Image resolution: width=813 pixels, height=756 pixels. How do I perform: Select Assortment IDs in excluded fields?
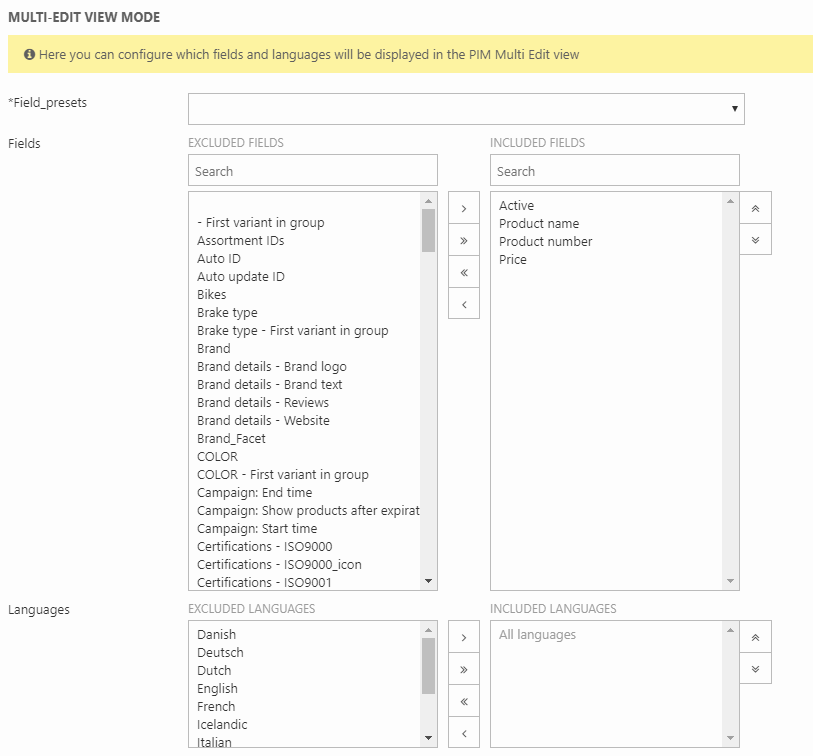[240, 241]
